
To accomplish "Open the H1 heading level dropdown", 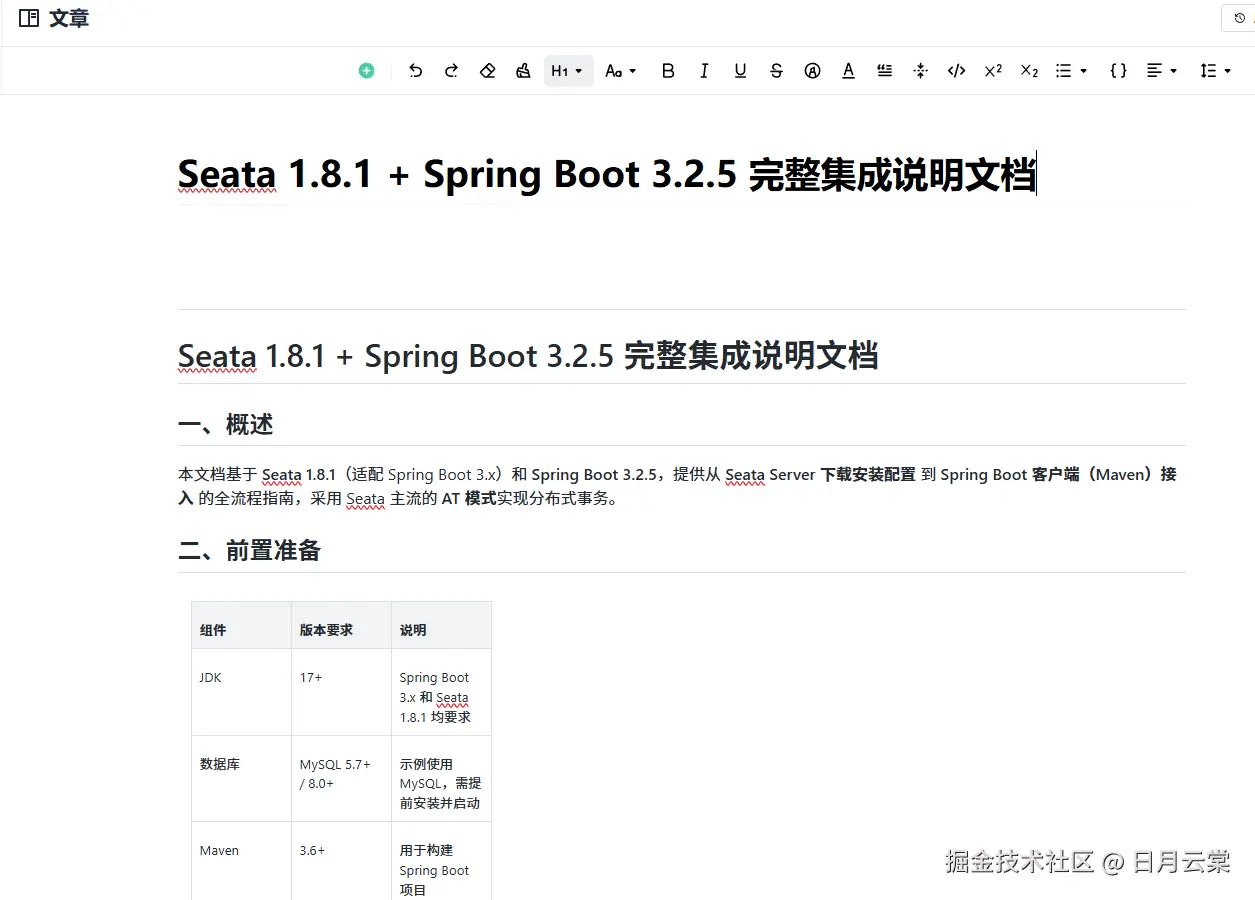I will click(568, 71).
